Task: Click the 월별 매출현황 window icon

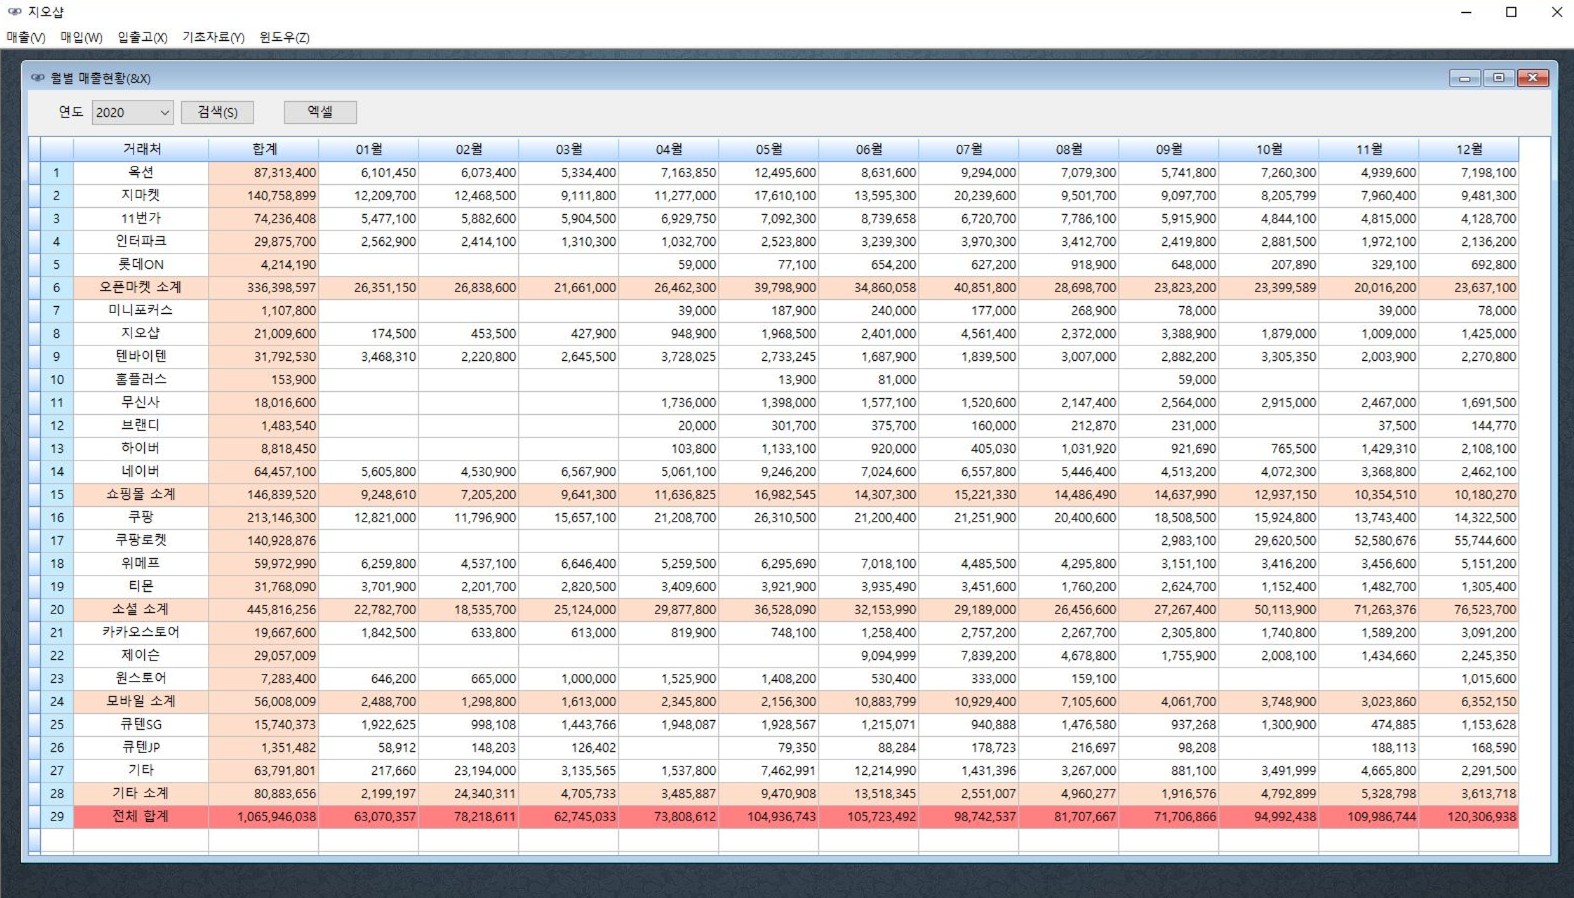Action: point(37,78)
